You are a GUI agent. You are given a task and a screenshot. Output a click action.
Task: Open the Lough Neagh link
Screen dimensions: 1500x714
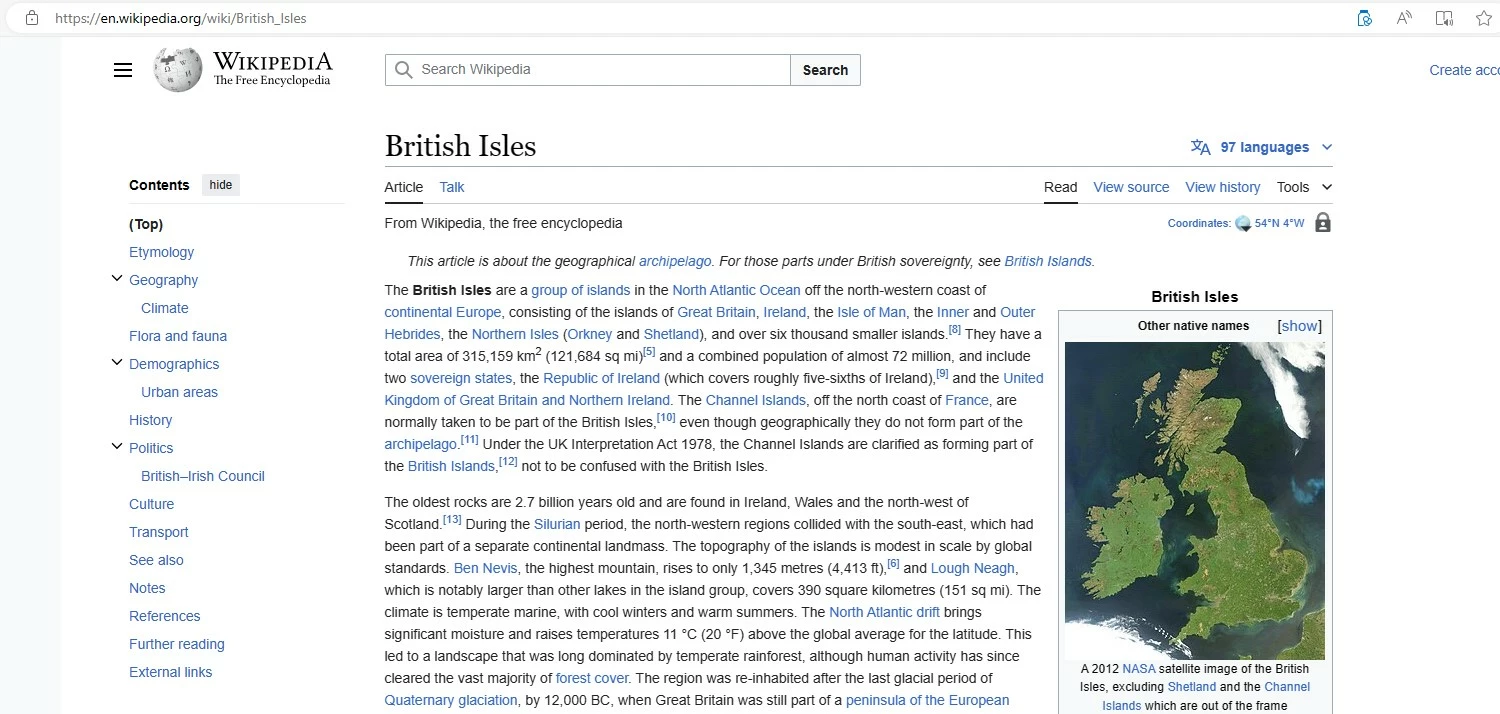pyautogui.click(x=973, y=568)
